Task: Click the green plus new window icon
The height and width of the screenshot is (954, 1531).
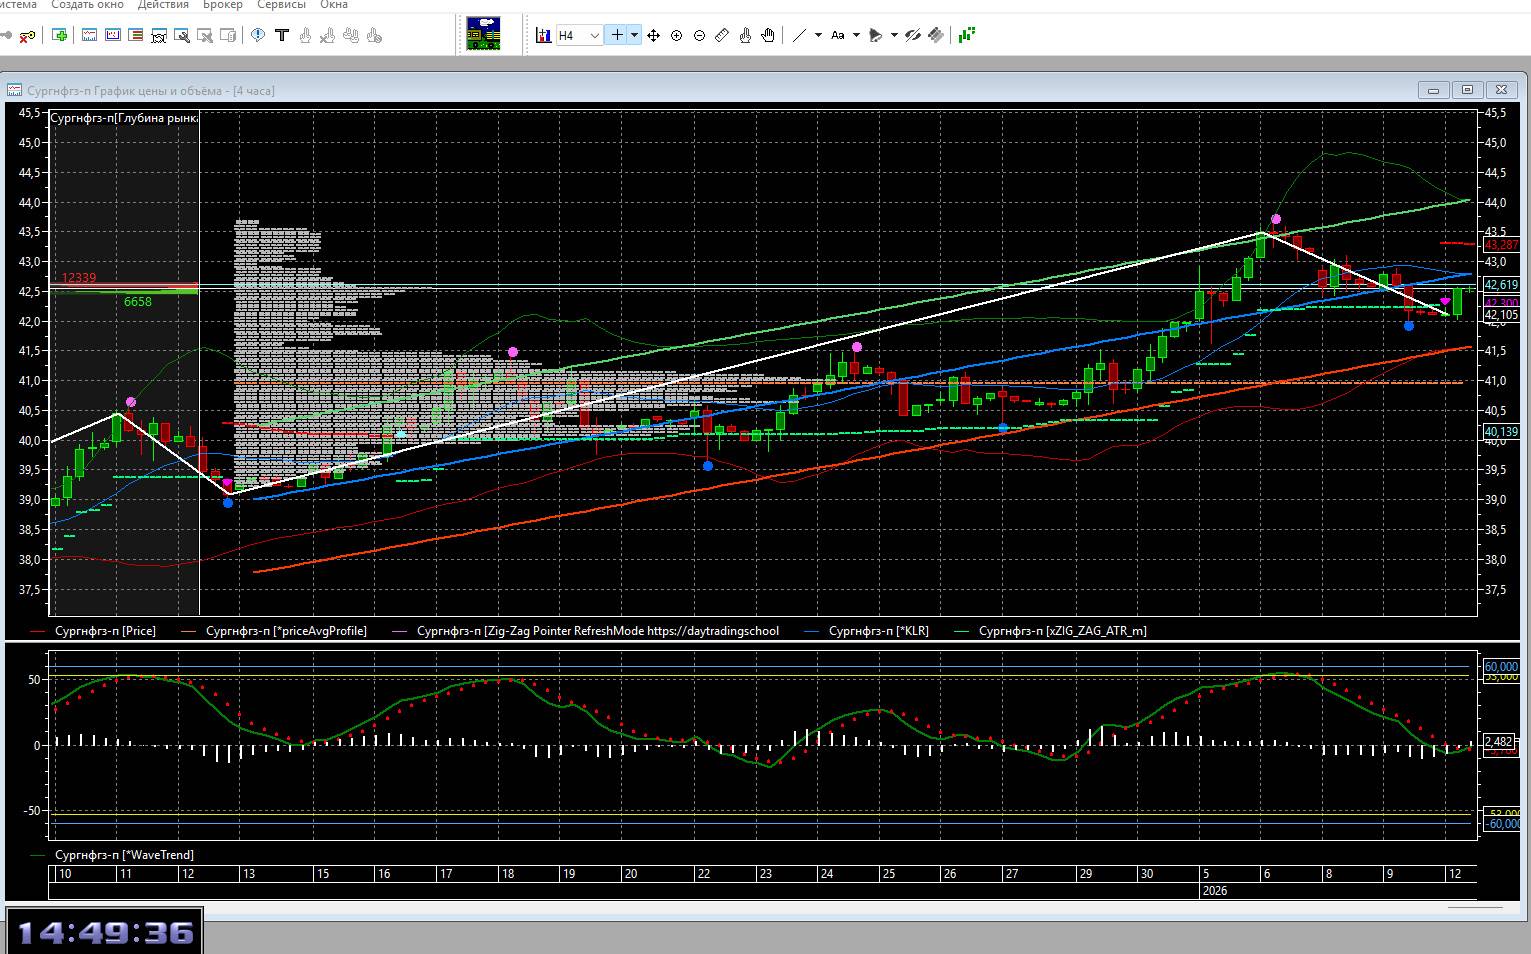Action: point(60,35)
